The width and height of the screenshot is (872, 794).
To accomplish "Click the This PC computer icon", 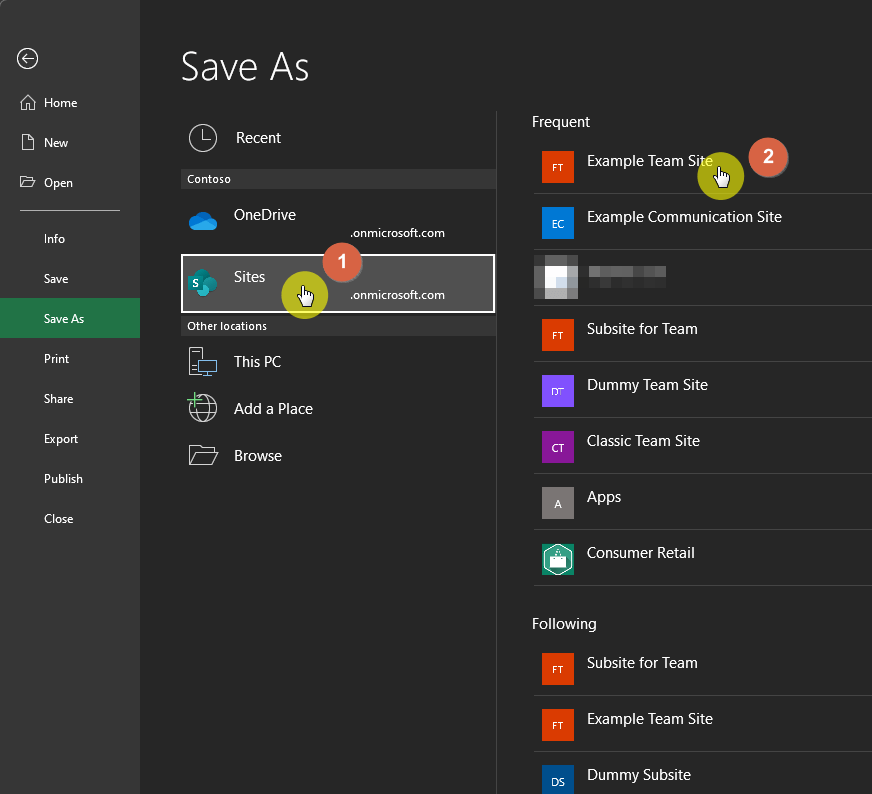I will 203,361.
